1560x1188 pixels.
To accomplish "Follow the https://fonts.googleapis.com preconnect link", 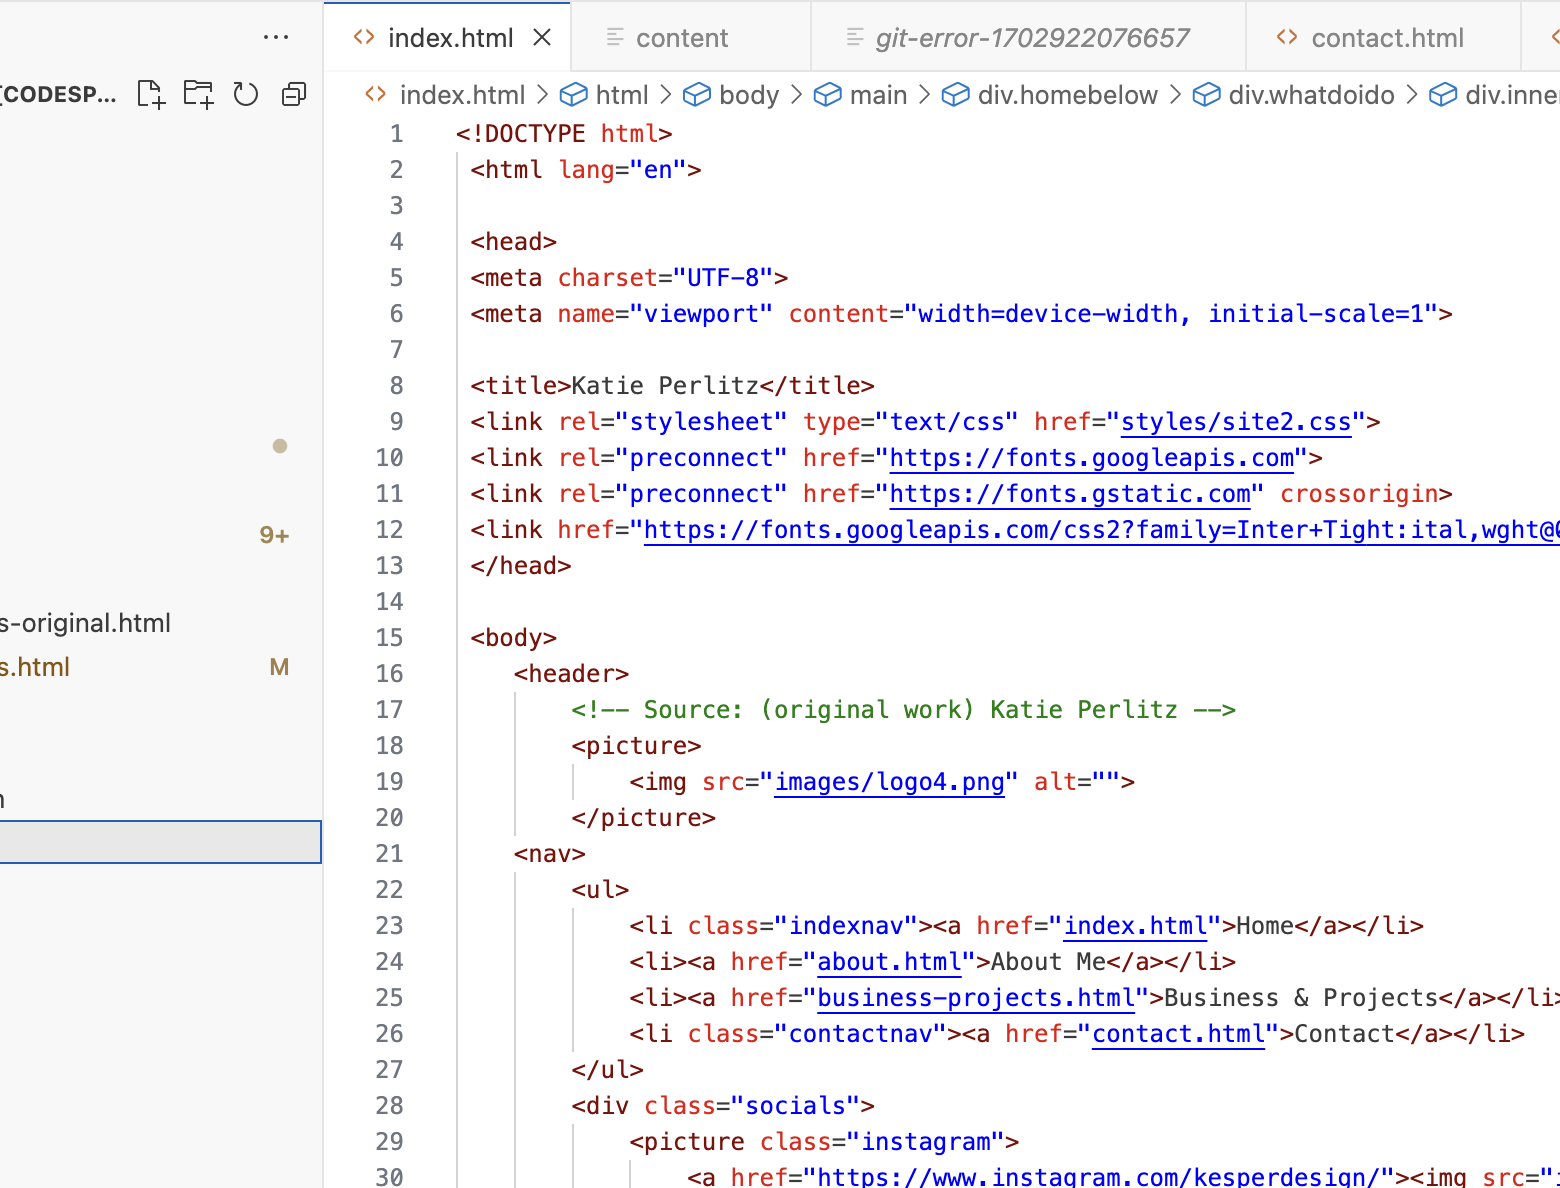I will (1092, 458).
